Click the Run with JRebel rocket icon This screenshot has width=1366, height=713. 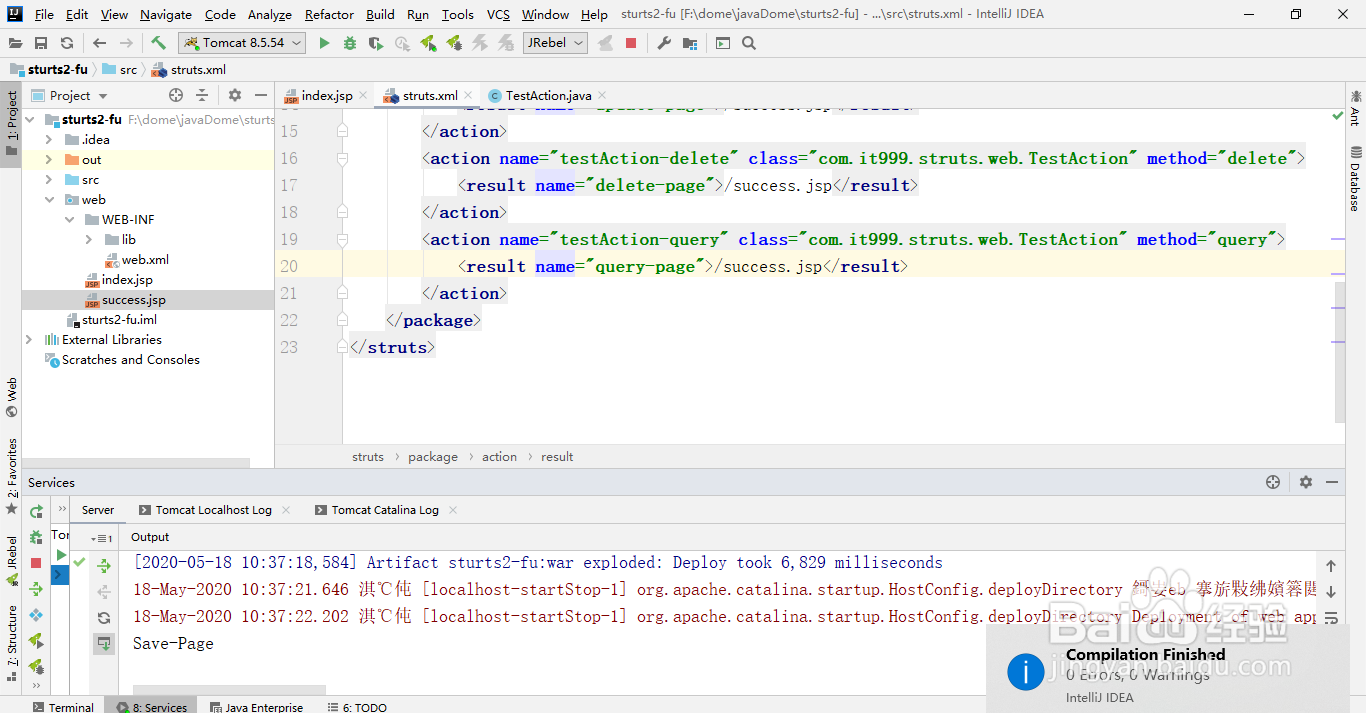pyautogui.click(x=428, y=43)
